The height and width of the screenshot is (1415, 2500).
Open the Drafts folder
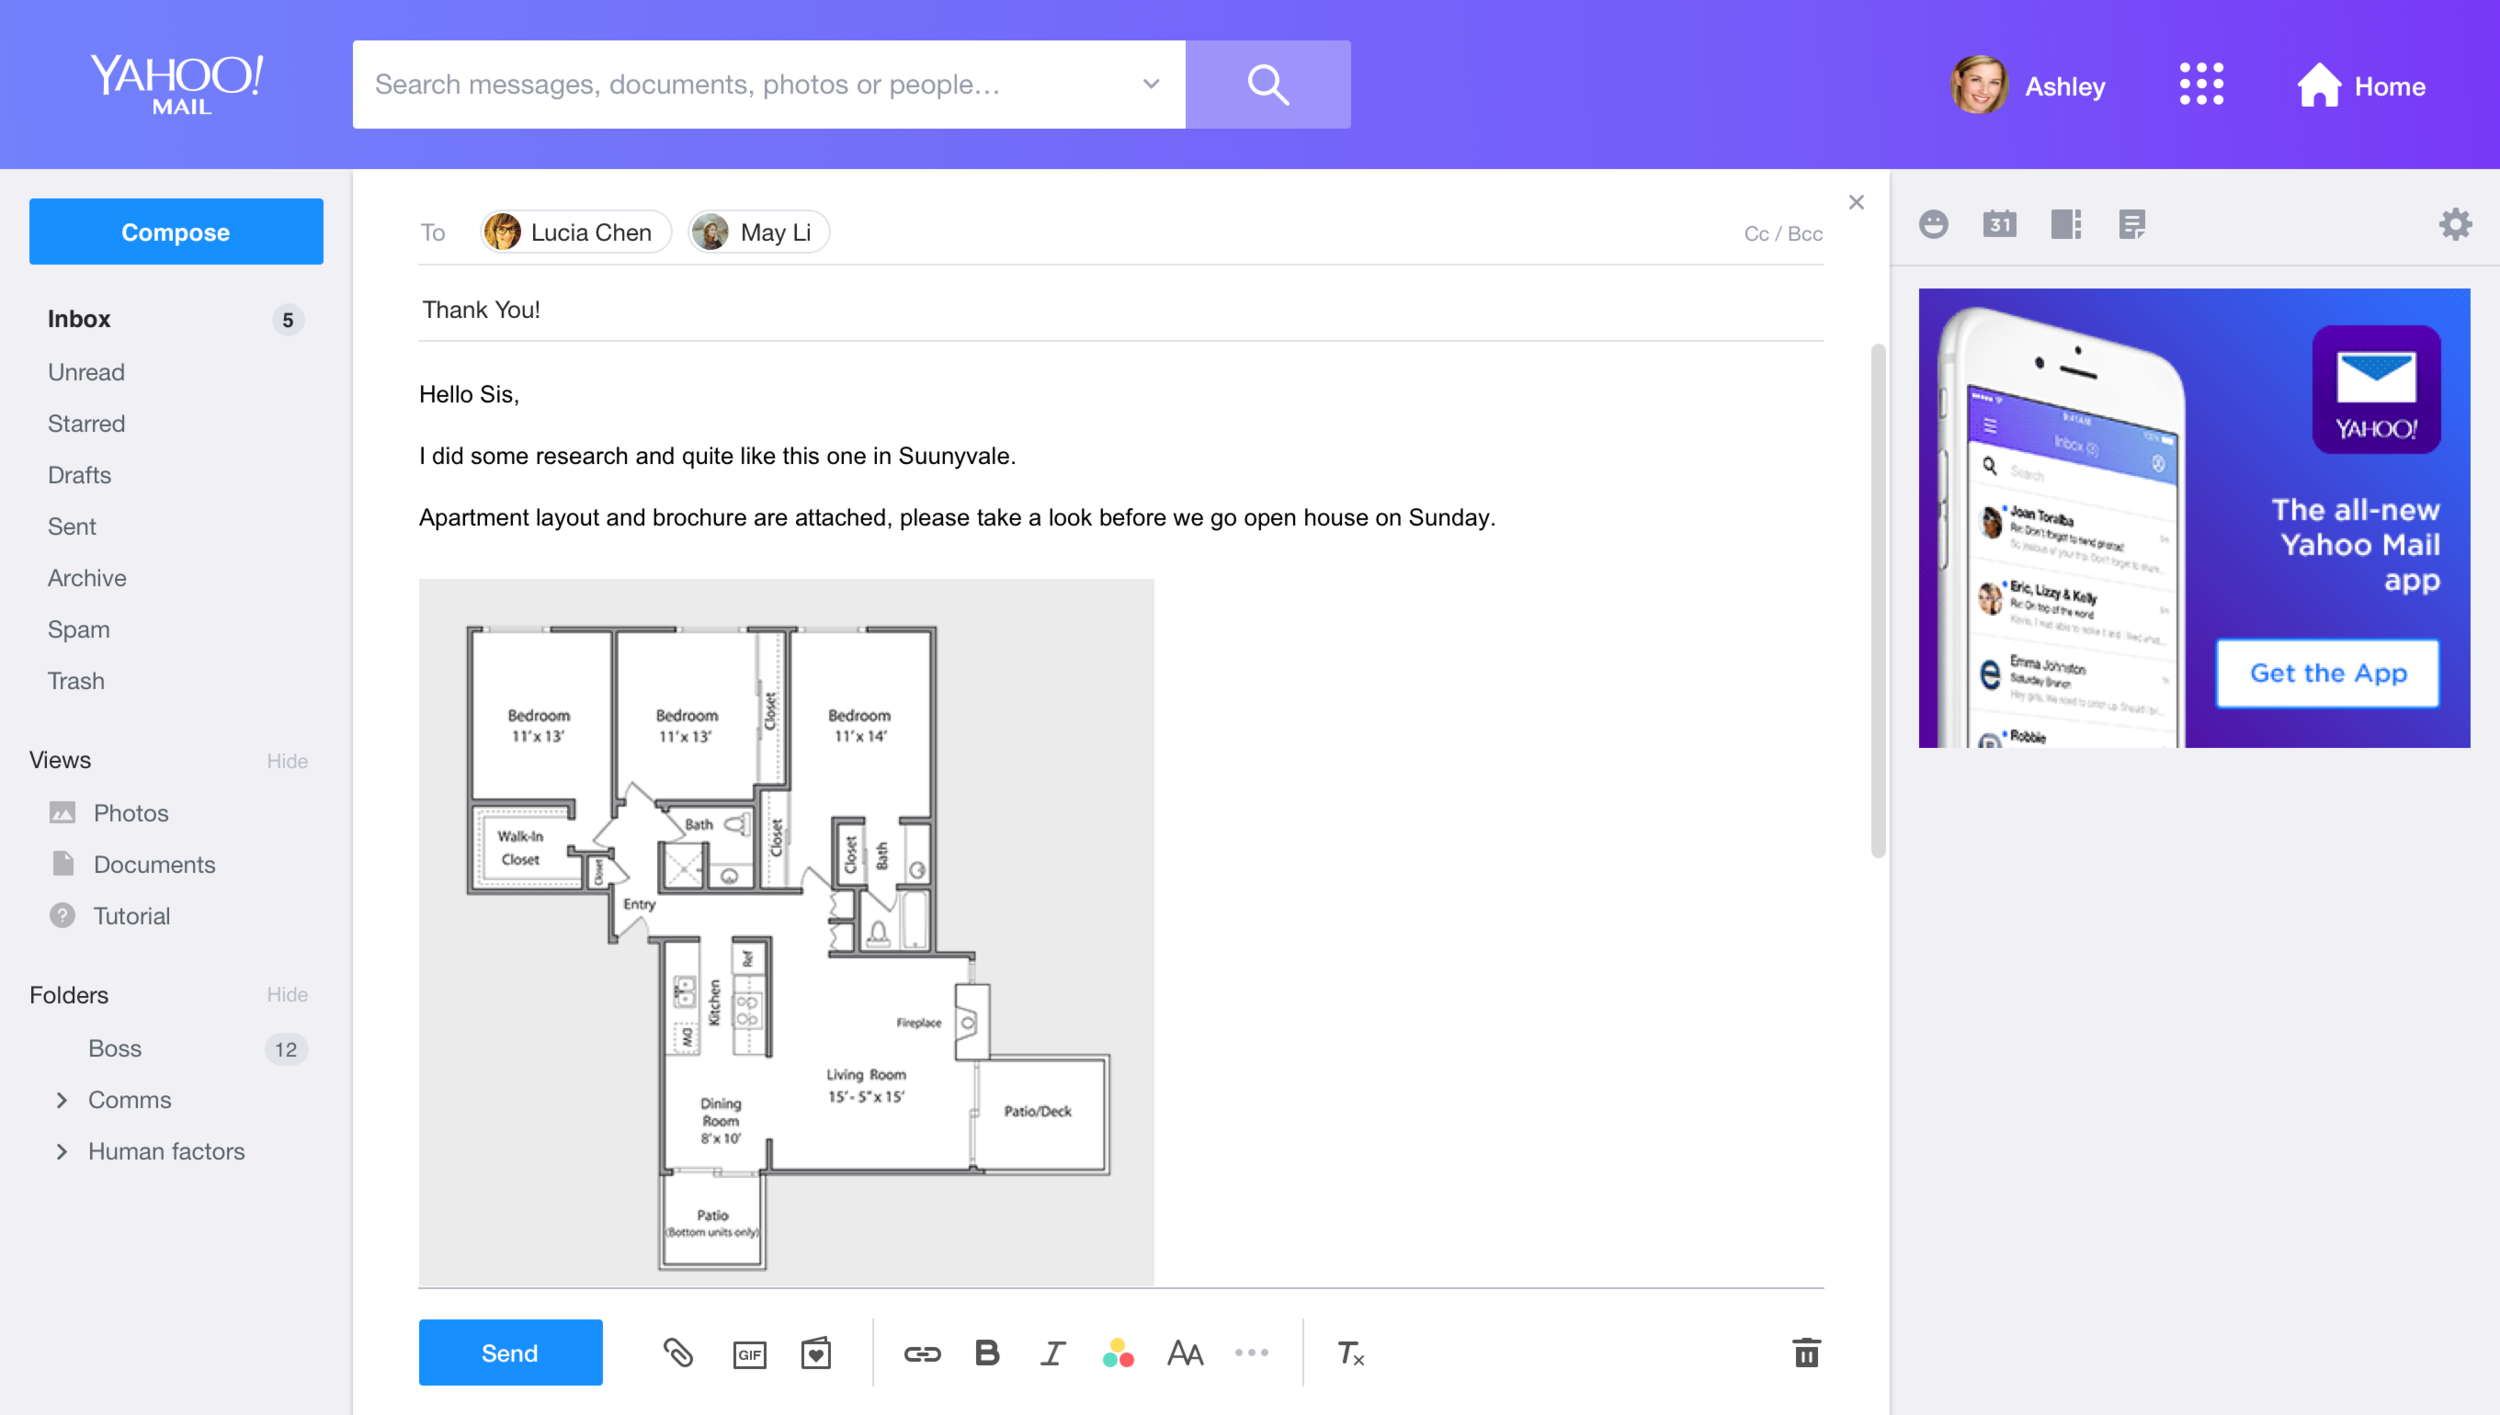pyautogui.click(x=79, y=475)
